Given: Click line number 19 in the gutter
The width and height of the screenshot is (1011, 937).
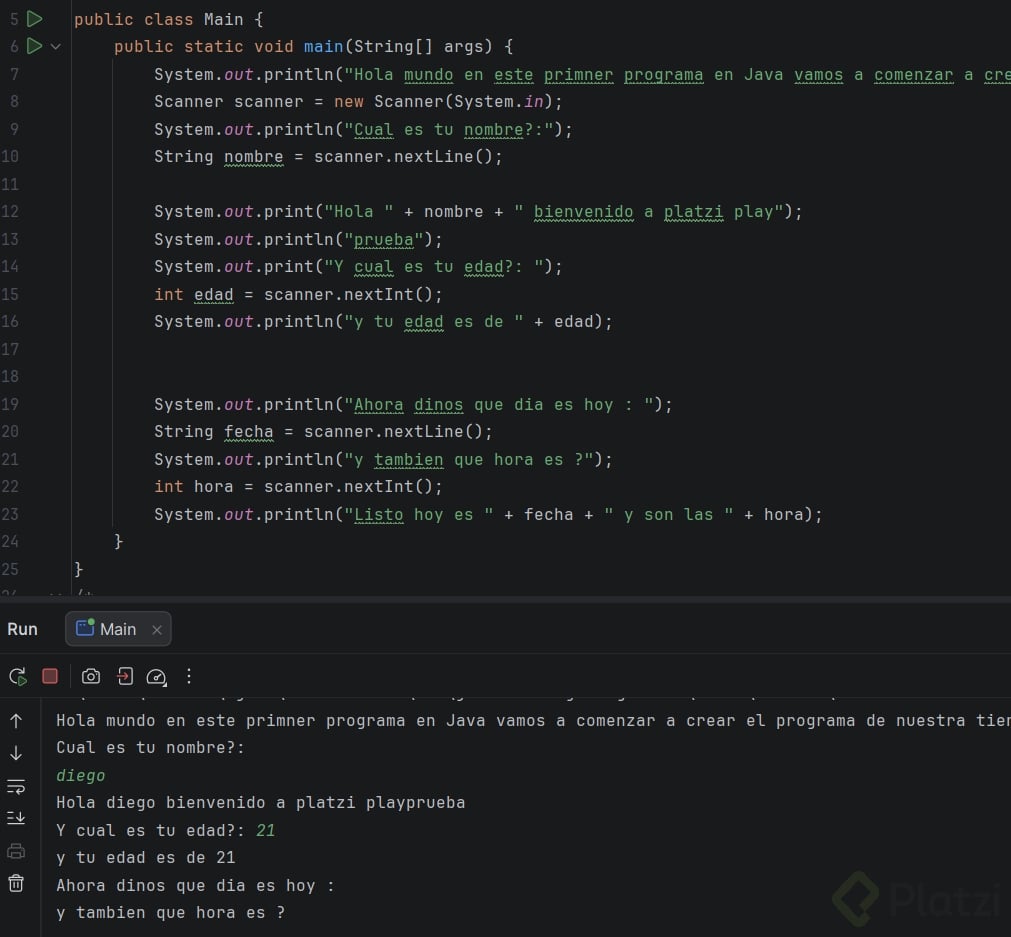Looking at the screenshot, I should pyautogui.click(x=10, y=404).
